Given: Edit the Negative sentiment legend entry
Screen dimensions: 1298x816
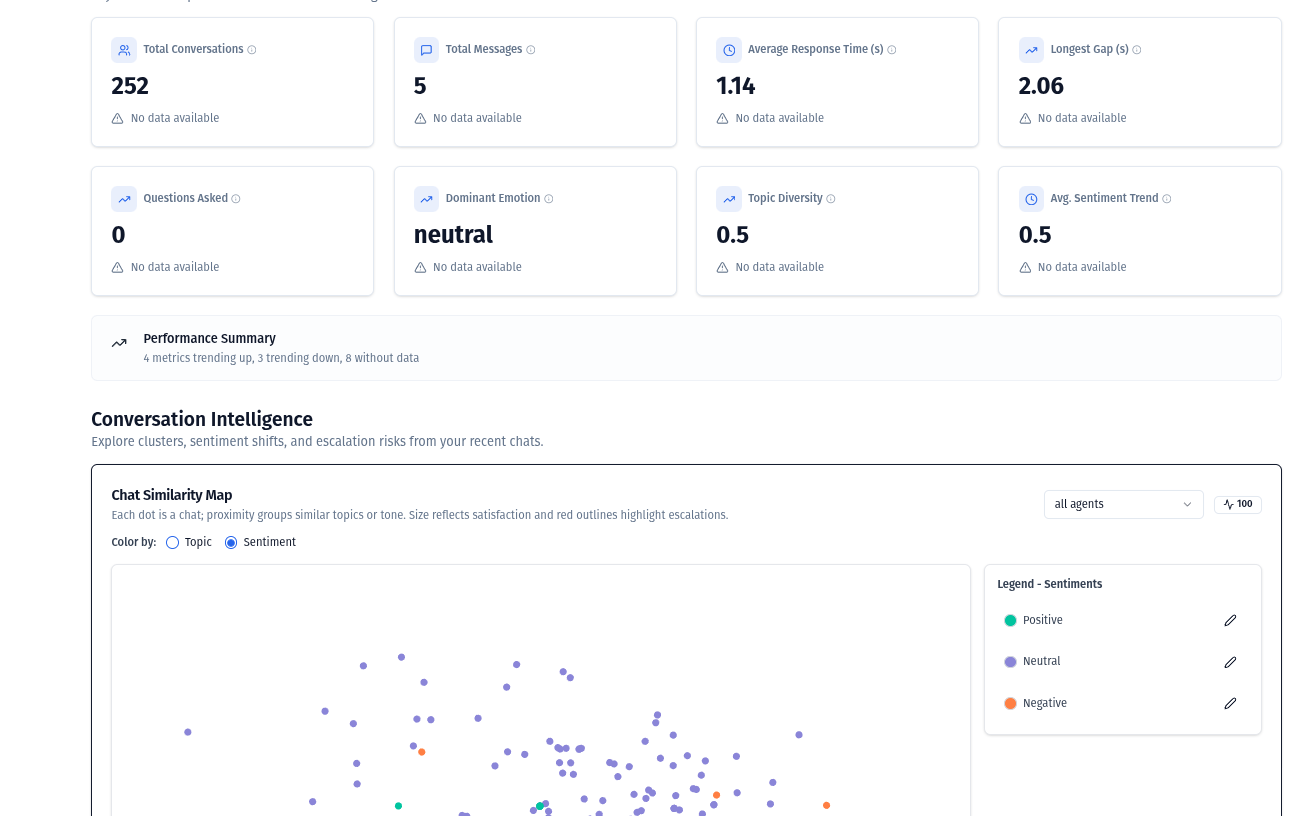Looking at the screenshot, I should pos(1230,703).
